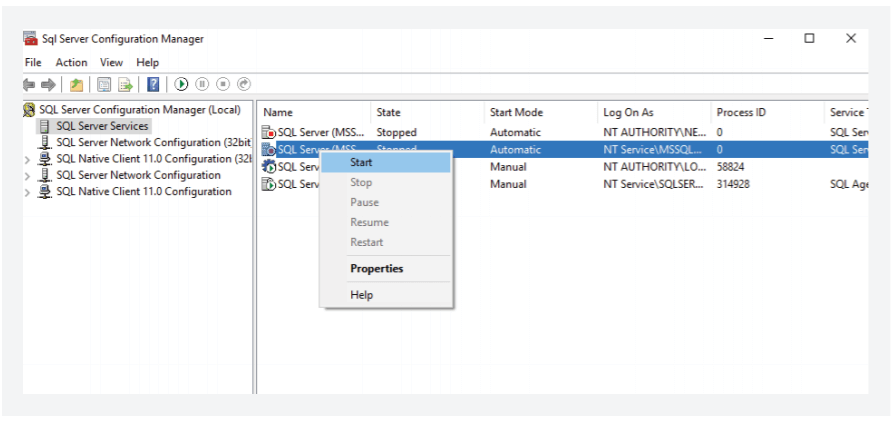
Task: Click the Back arrow in the toolbar
Action: click(x=29, y=84)
